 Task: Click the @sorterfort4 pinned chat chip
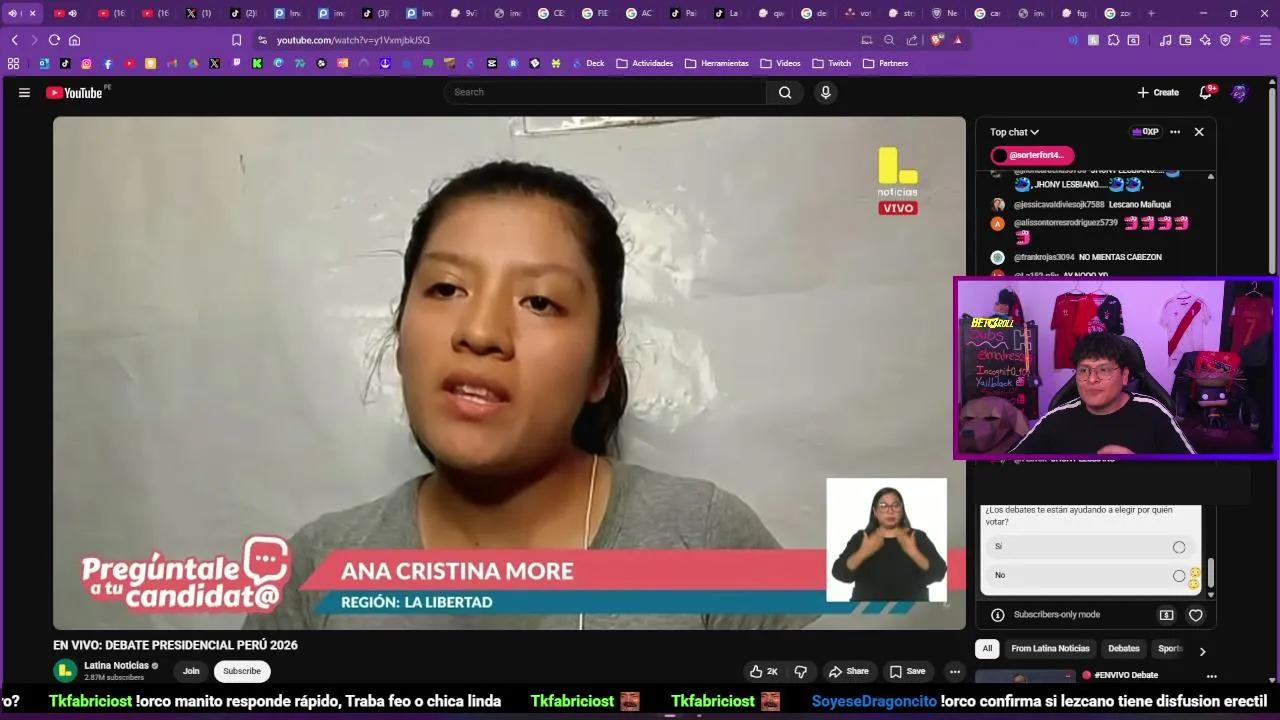click(1031, 155)
